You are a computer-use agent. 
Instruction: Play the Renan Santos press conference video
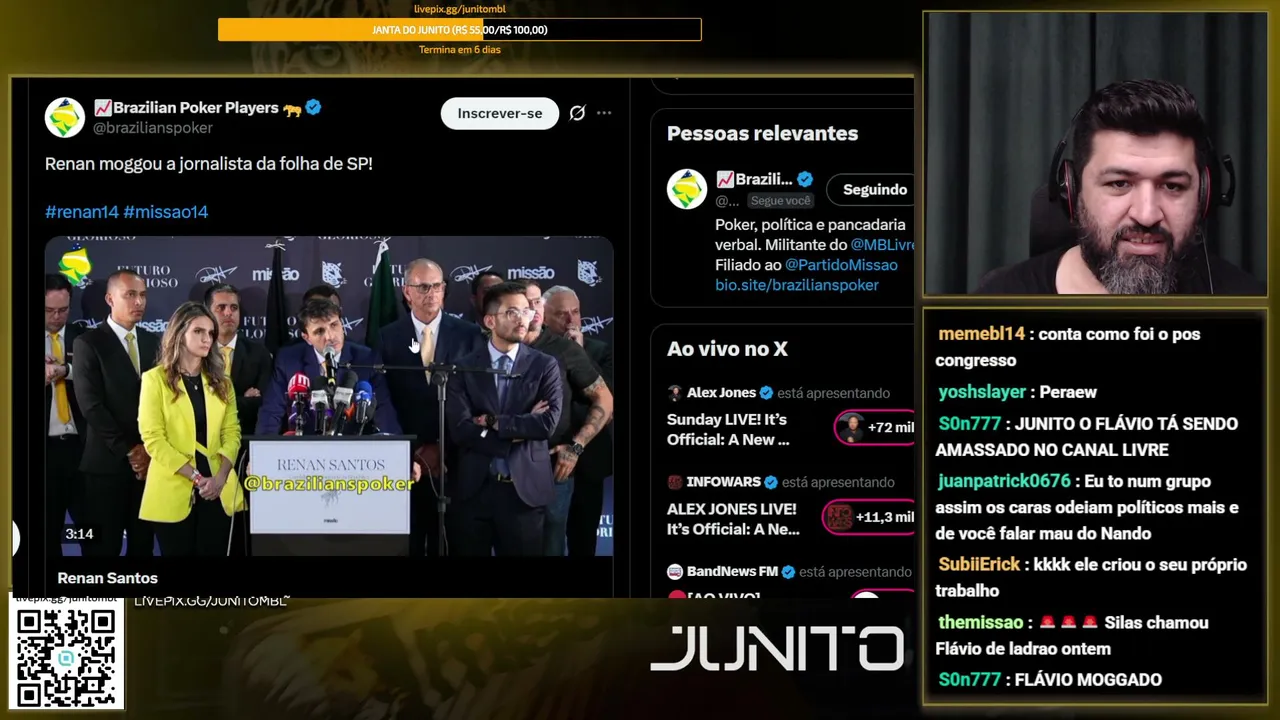coord(329,396)
